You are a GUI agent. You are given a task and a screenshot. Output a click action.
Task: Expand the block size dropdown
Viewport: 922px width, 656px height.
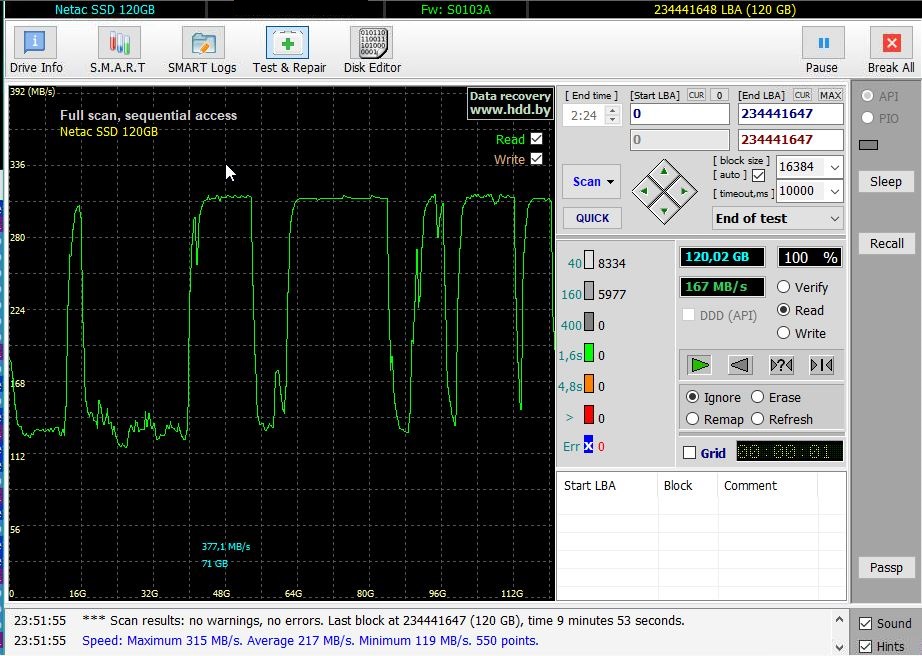[x=833, y=167]
